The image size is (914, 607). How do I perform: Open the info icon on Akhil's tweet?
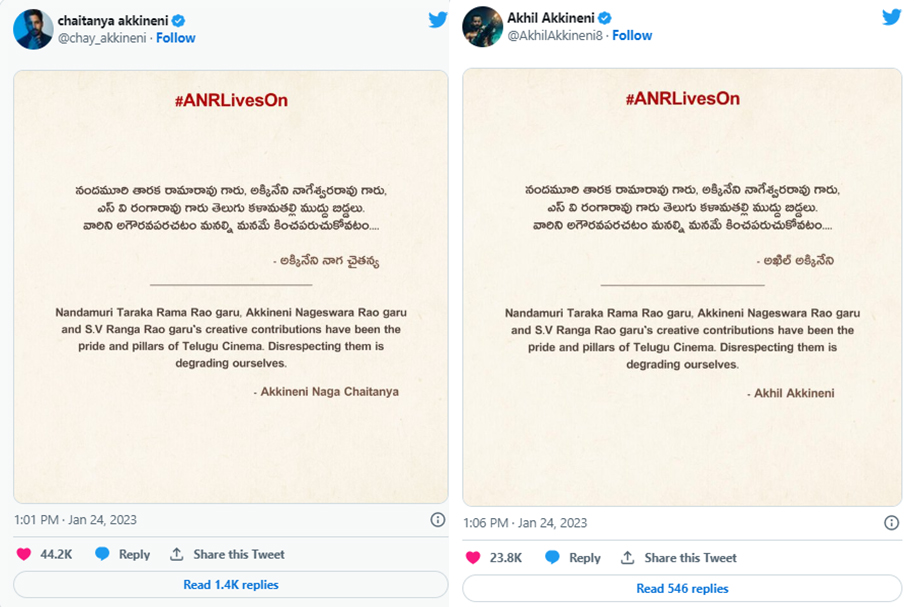coord(889,522)
